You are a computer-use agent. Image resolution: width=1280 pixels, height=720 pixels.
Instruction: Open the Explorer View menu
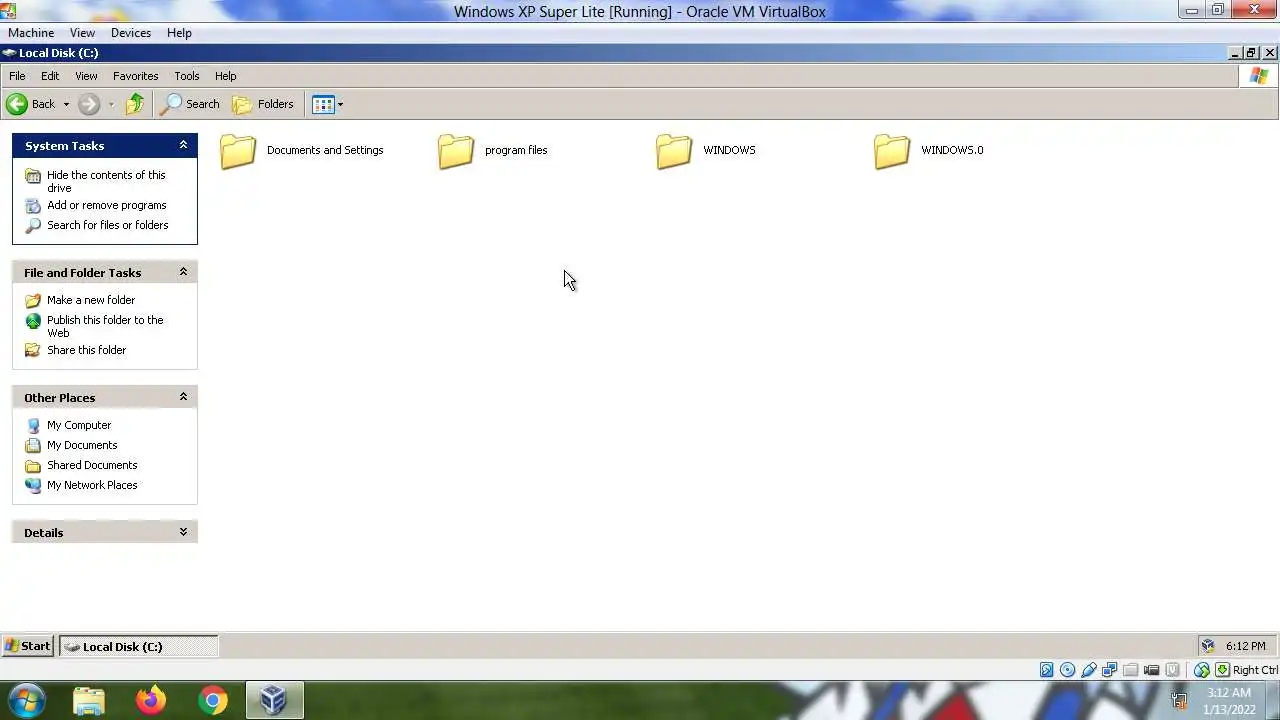[86, 76]
